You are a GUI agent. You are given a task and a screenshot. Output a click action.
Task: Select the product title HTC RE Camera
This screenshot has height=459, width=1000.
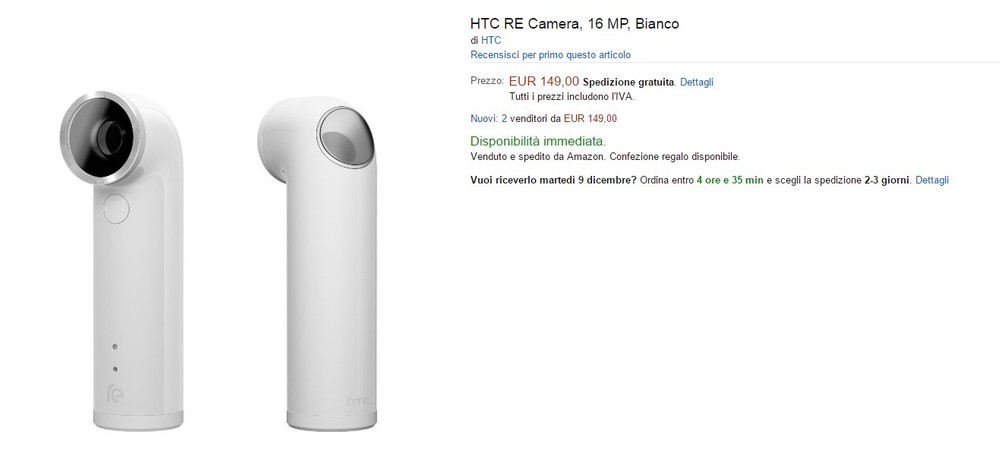tap(575, 24)
